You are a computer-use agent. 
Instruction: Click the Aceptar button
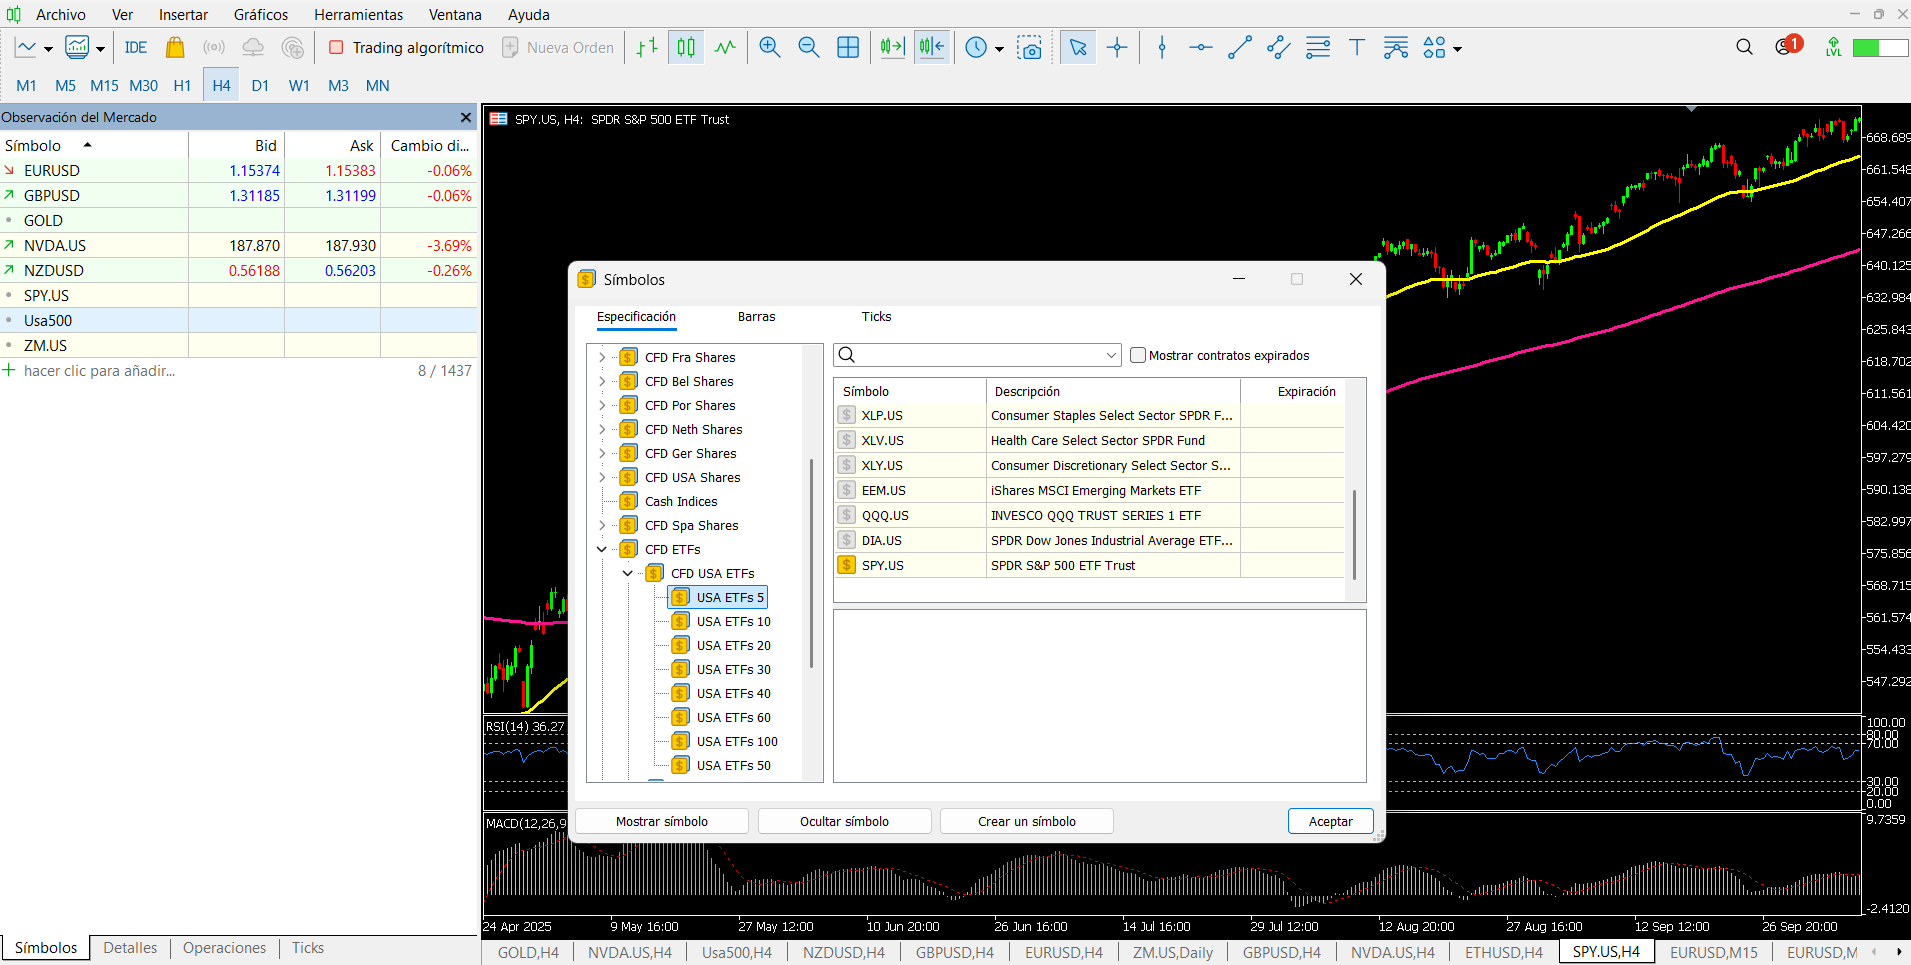(x=1330, y=821)
